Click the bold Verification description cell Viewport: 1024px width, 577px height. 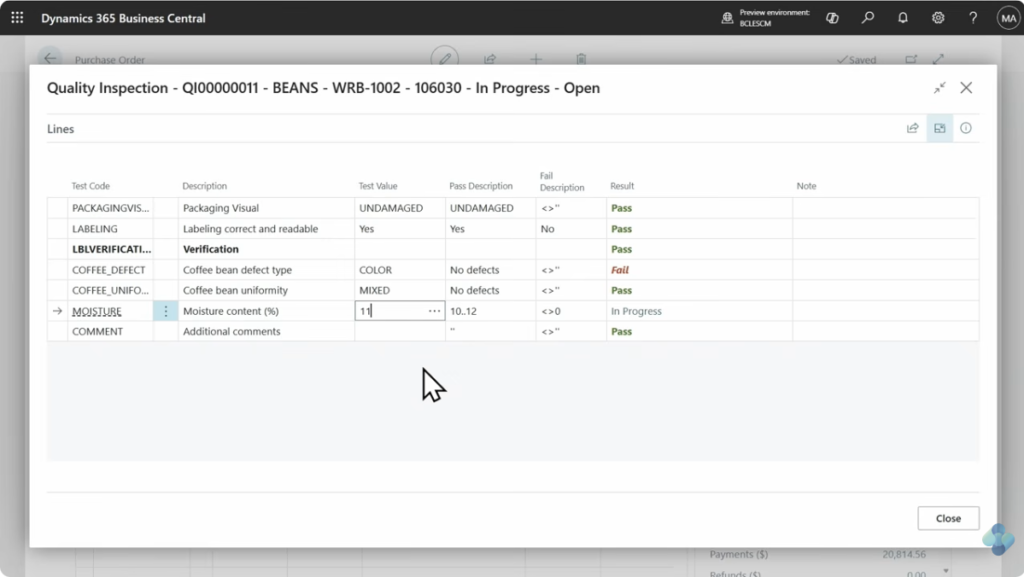266,249
